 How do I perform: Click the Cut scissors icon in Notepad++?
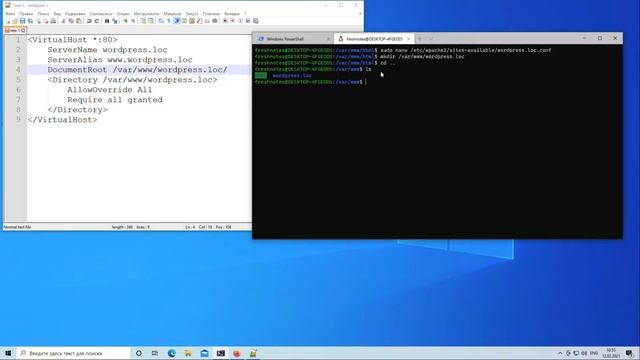click(63, 21)
